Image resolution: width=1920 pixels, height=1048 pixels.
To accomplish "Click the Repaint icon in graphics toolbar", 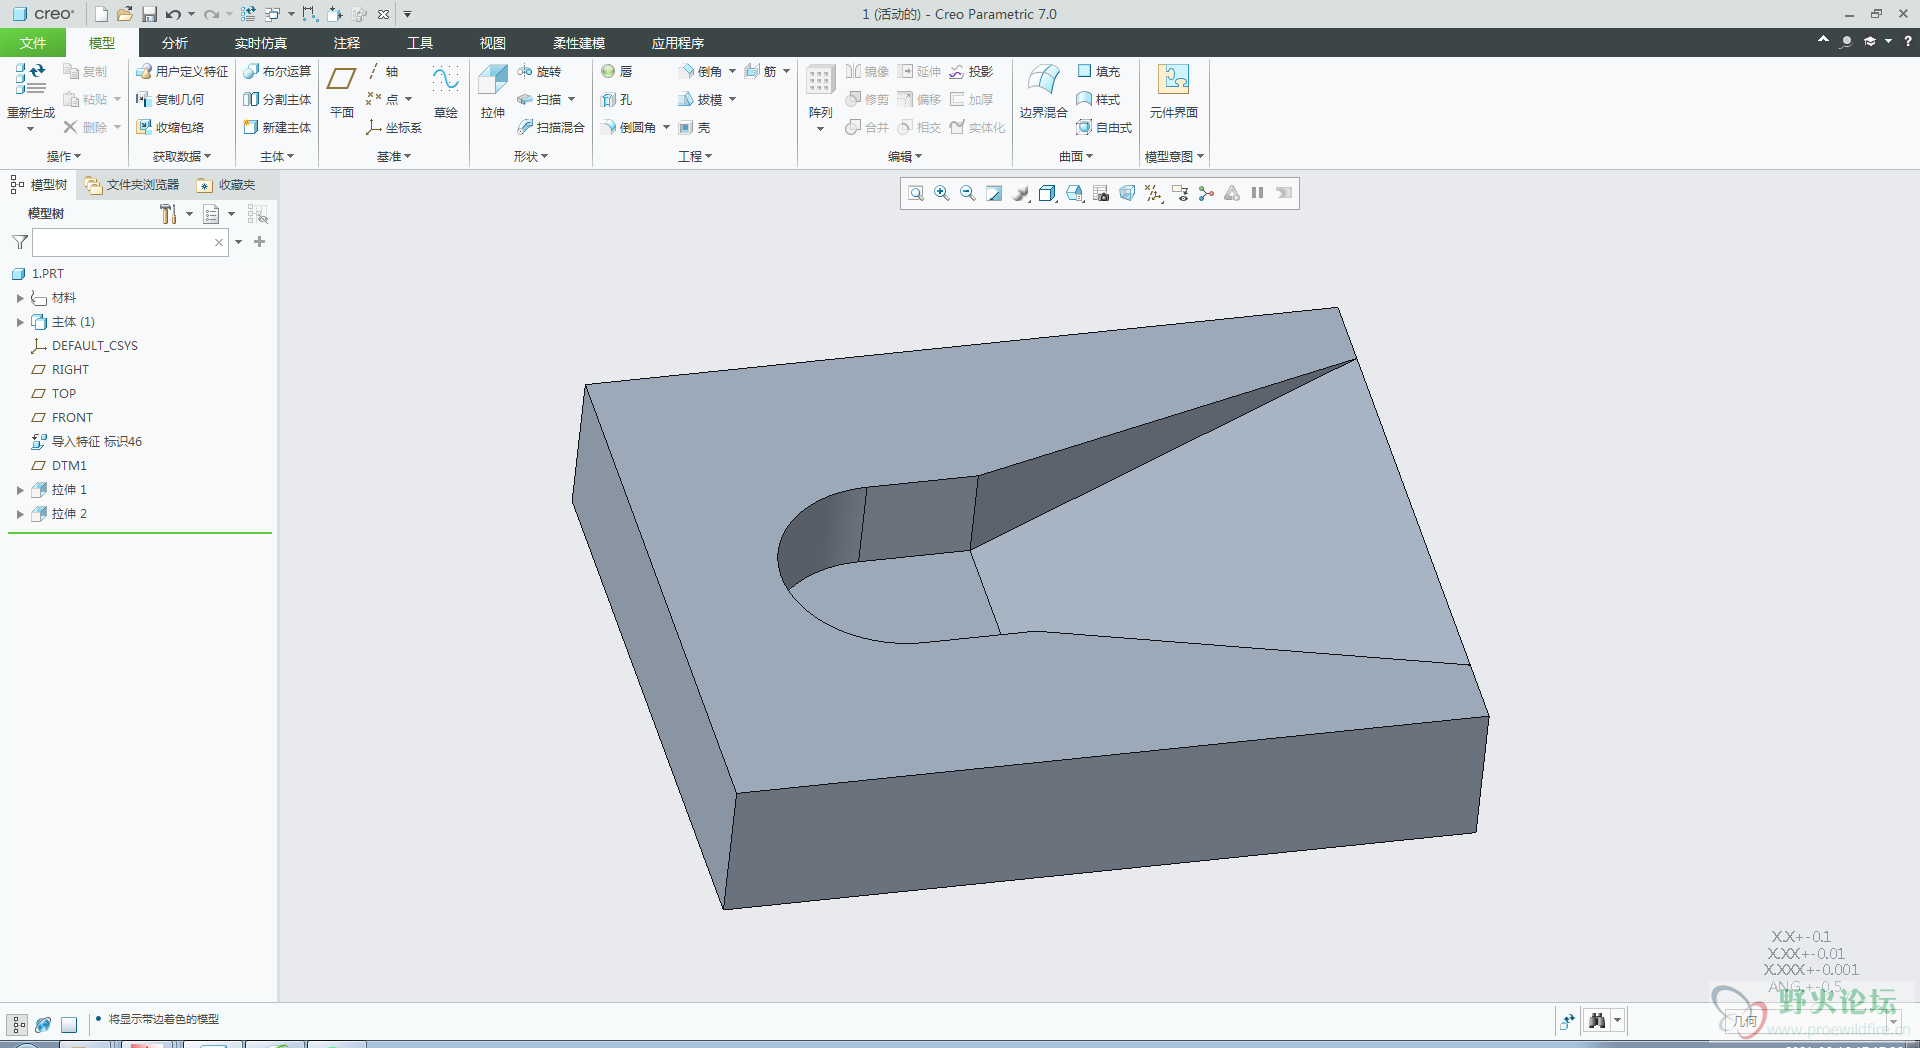I will point(994,193).
